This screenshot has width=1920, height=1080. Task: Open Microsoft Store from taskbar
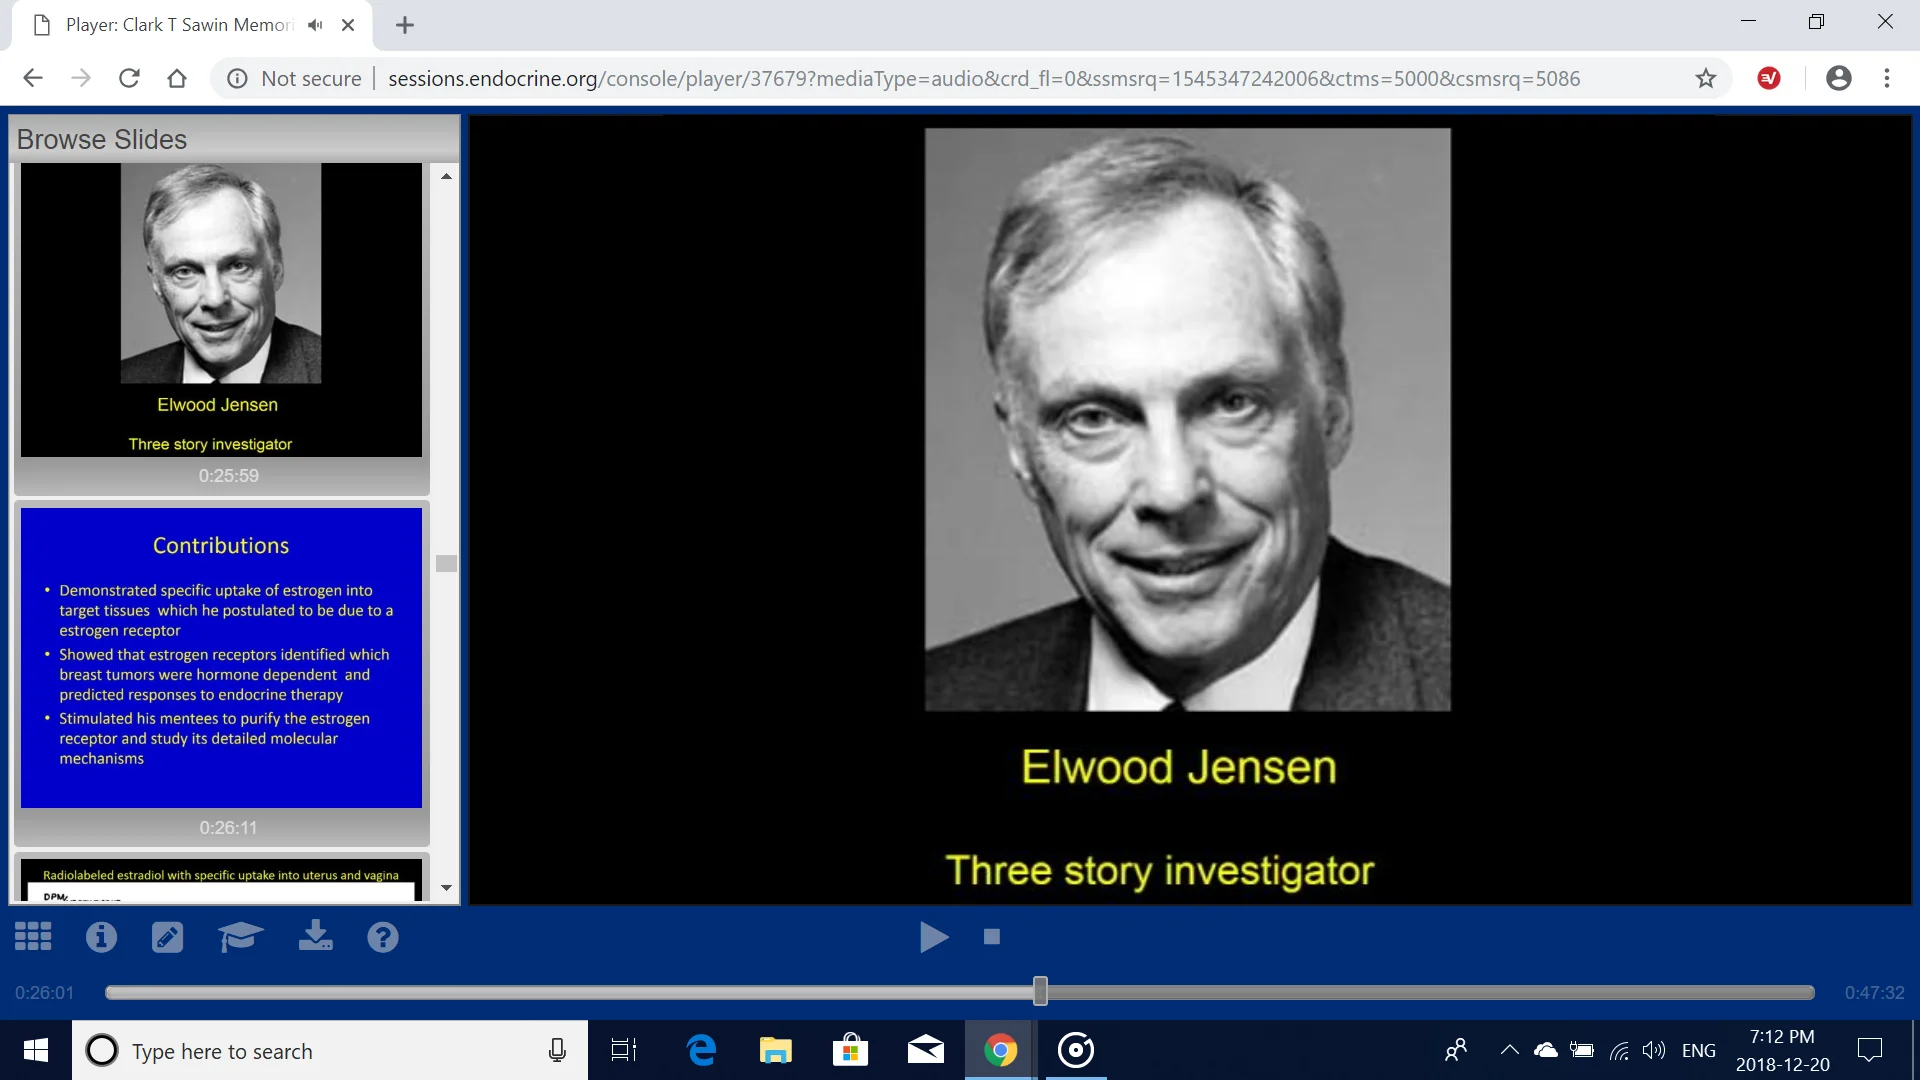[850, 1050]
